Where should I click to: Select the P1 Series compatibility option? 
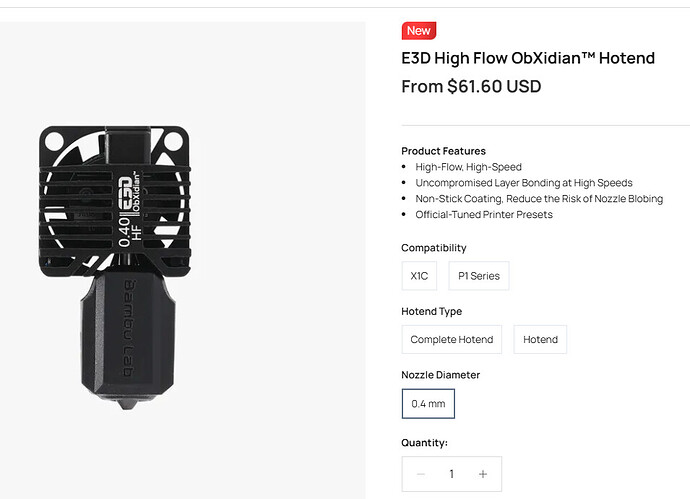(479, 276)
